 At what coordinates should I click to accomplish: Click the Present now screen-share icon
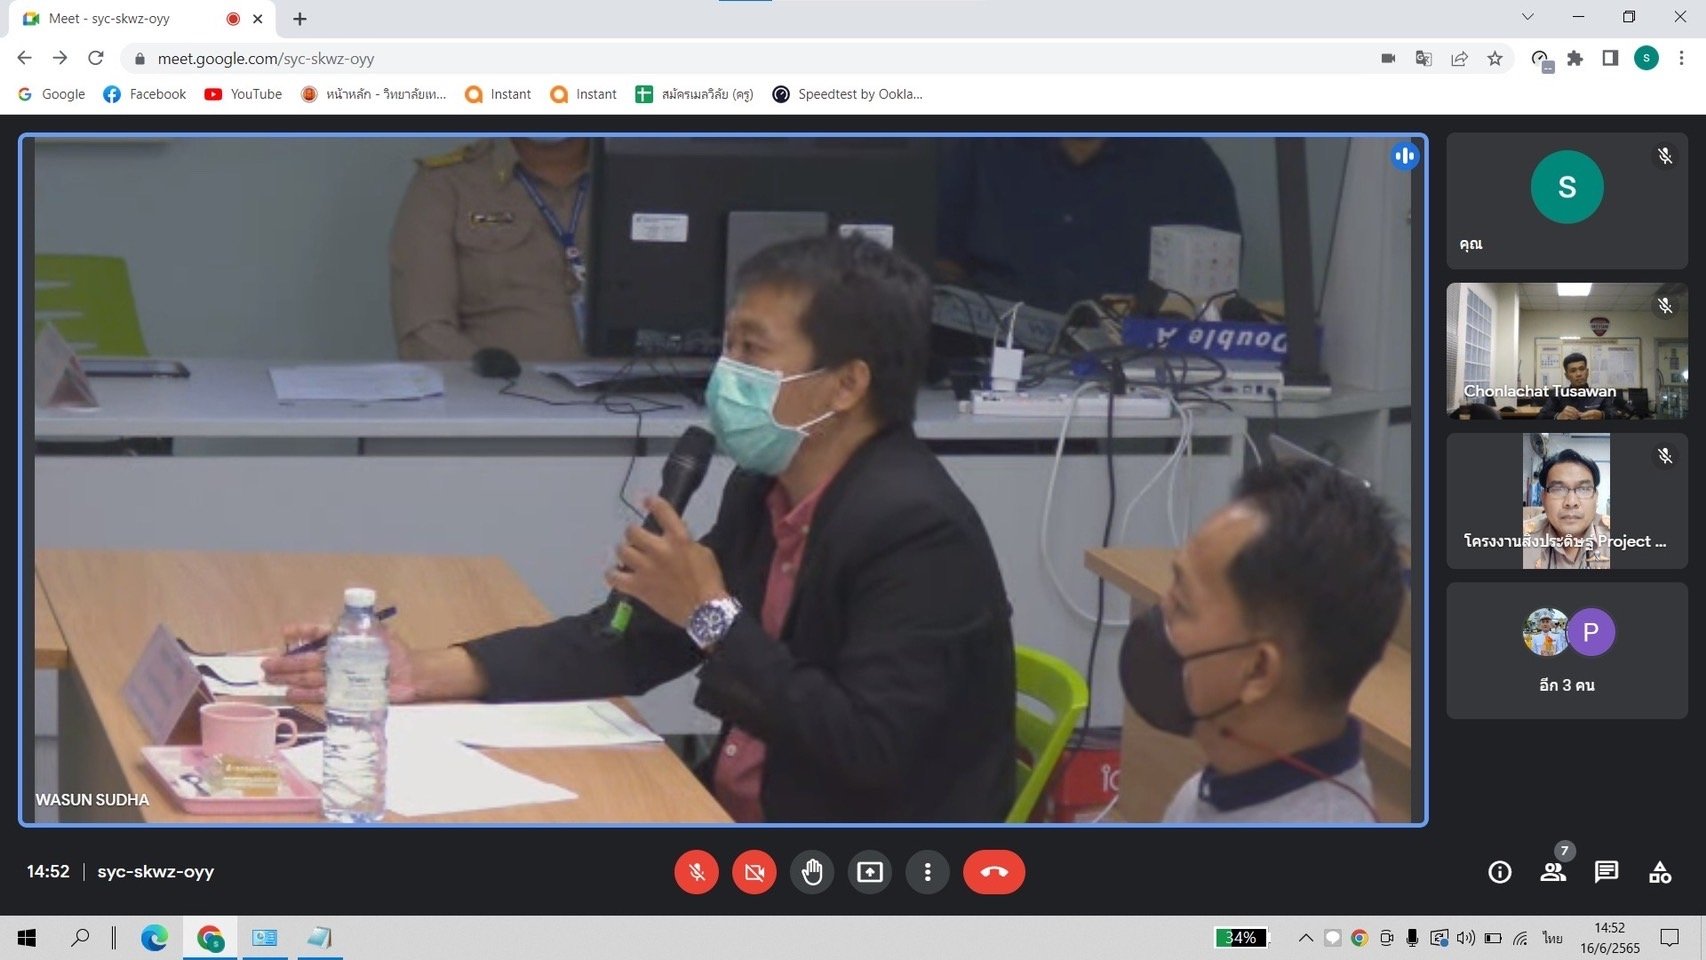[870, 872]
